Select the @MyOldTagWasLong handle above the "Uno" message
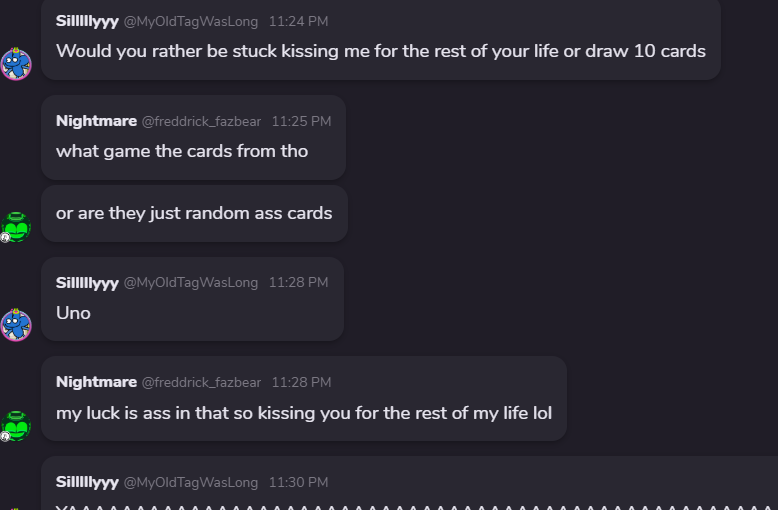This screenshot has height=510, width=778. [x=190, y=284]
